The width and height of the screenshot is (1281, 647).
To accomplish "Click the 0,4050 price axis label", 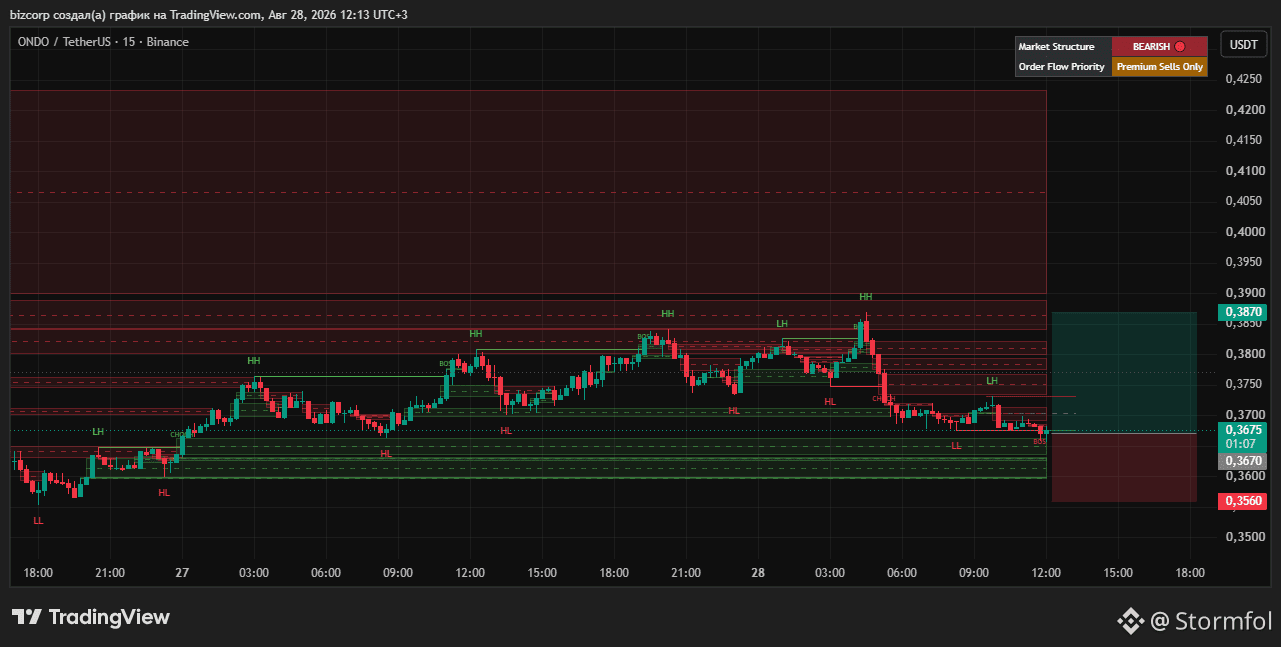I will coord(1245,201).
